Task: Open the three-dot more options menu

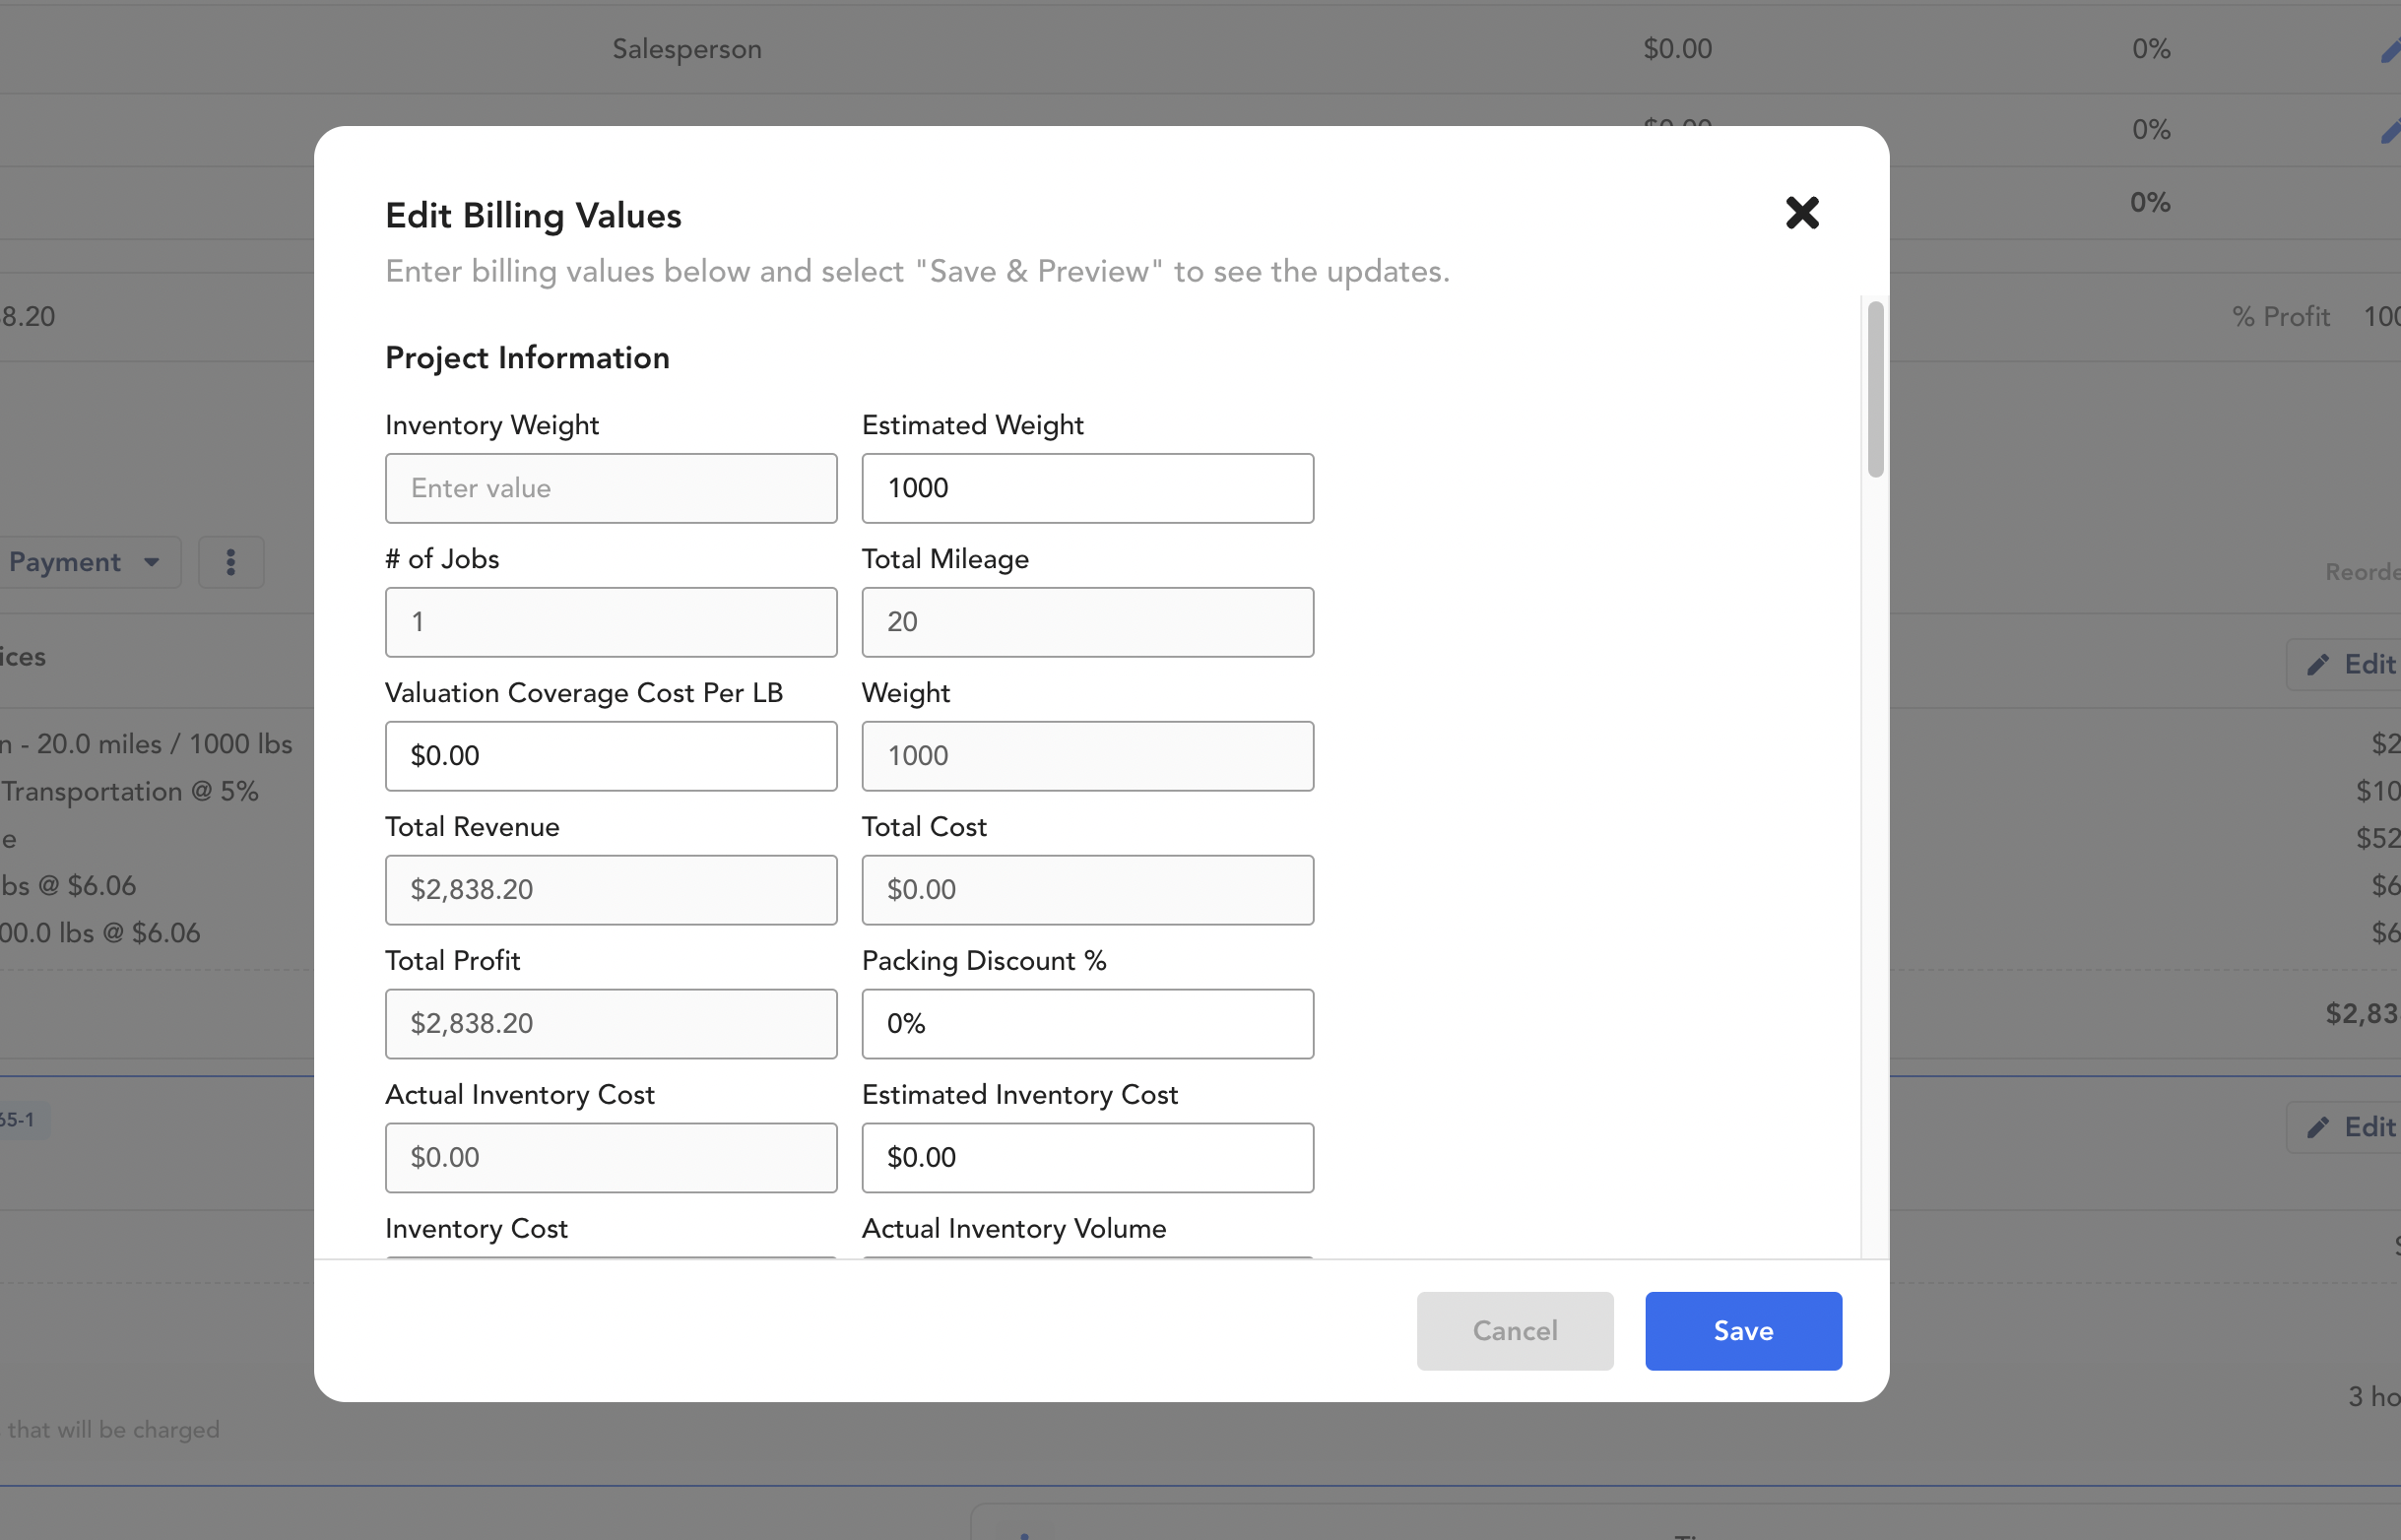Action: point(231,562)
